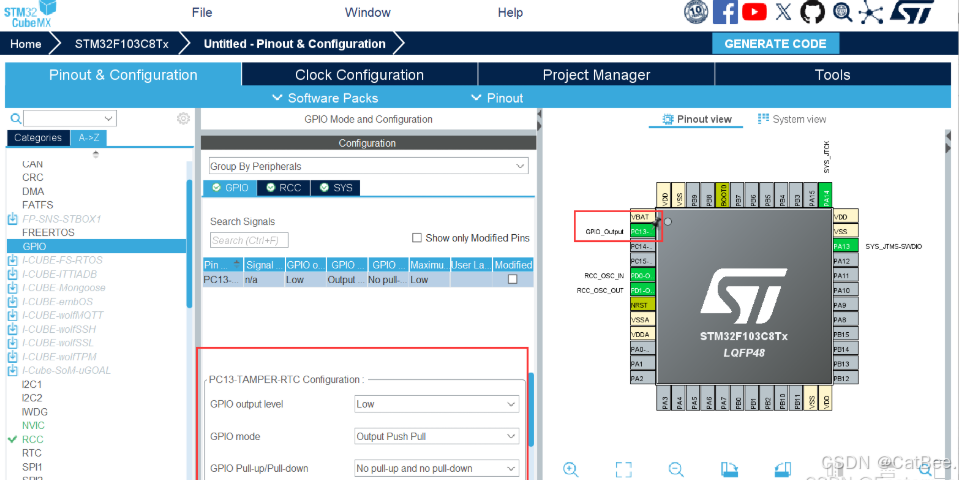
Task: Click the download icon beside FP-SNS-STBOX1
Action: click(x=12, y=219)
